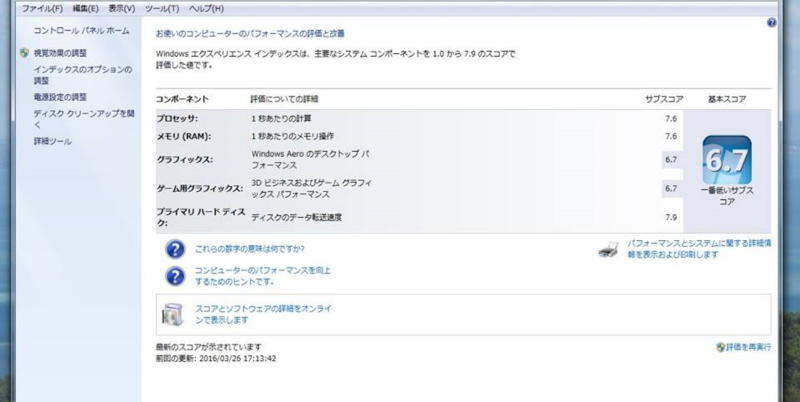Click the printer icon
Image resolution: width=800 pixels, height=402 pixels.
tap(608, 249)
